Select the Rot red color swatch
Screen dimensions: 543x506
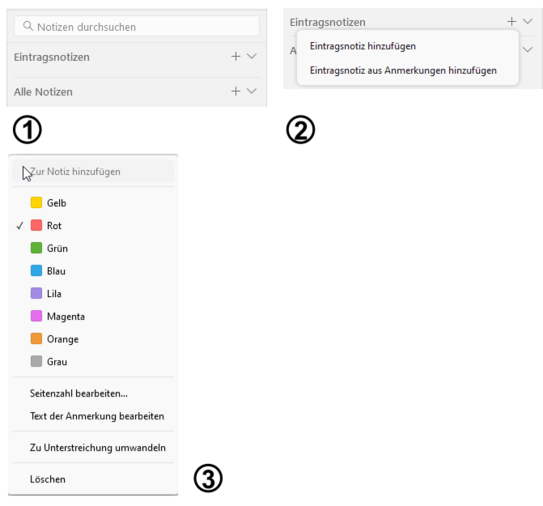click(x=36, y=225)
